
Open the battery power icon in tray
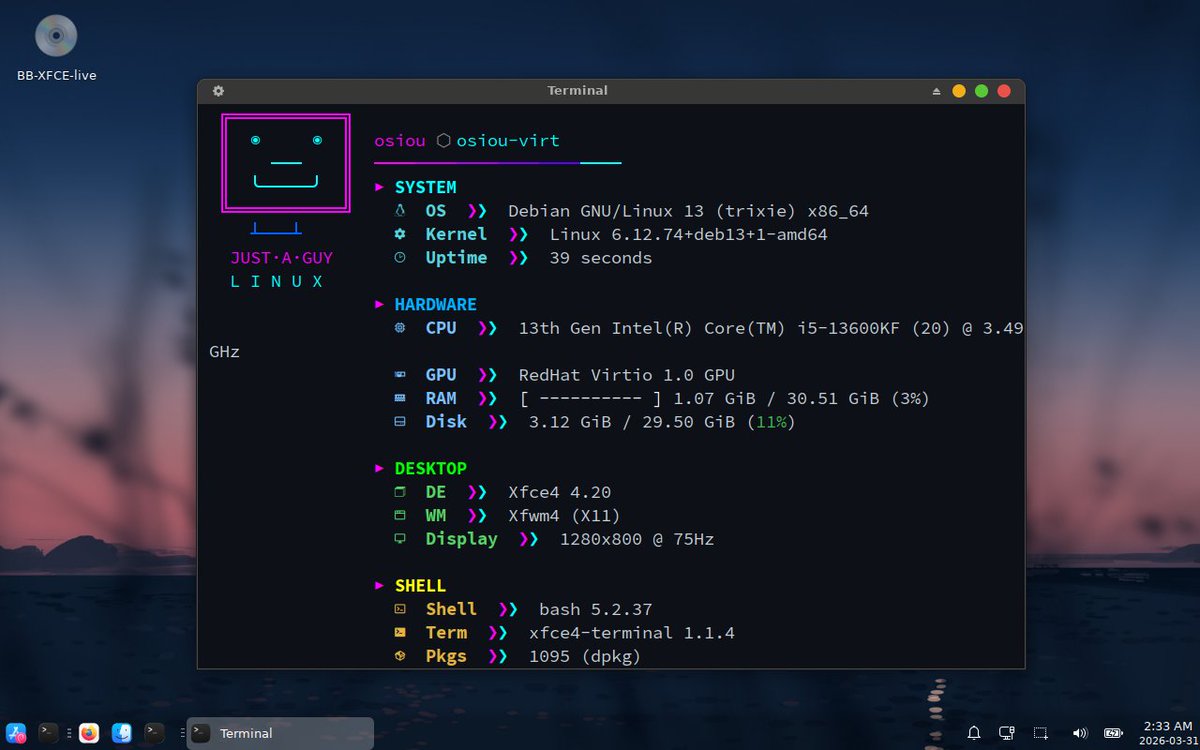coord(1113,733)
